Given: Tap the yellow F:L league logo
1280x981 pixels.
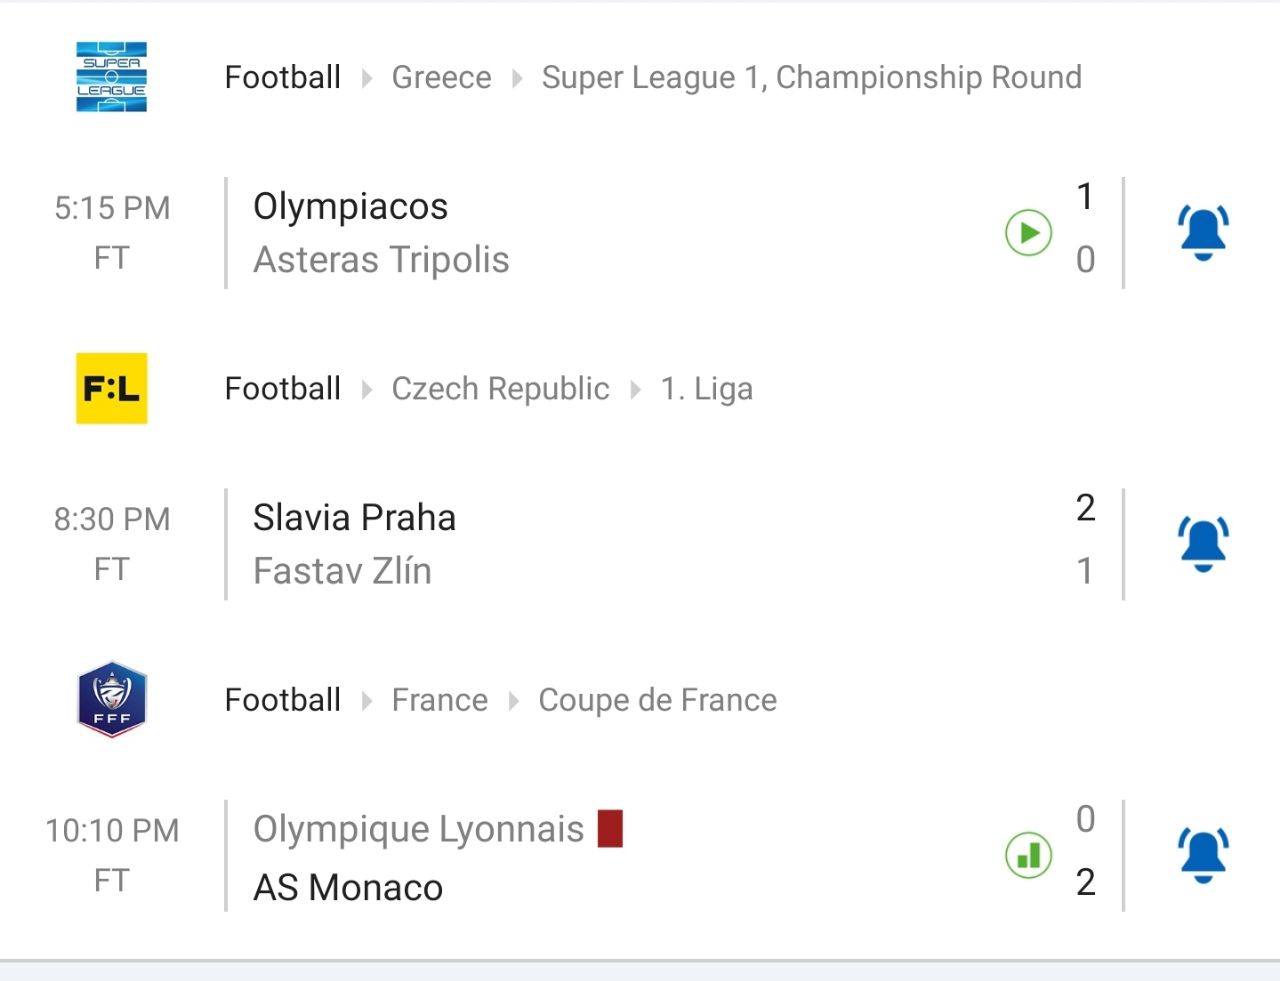Looking at the screenshot, I should pyautogui.click(x=112, y=388).
